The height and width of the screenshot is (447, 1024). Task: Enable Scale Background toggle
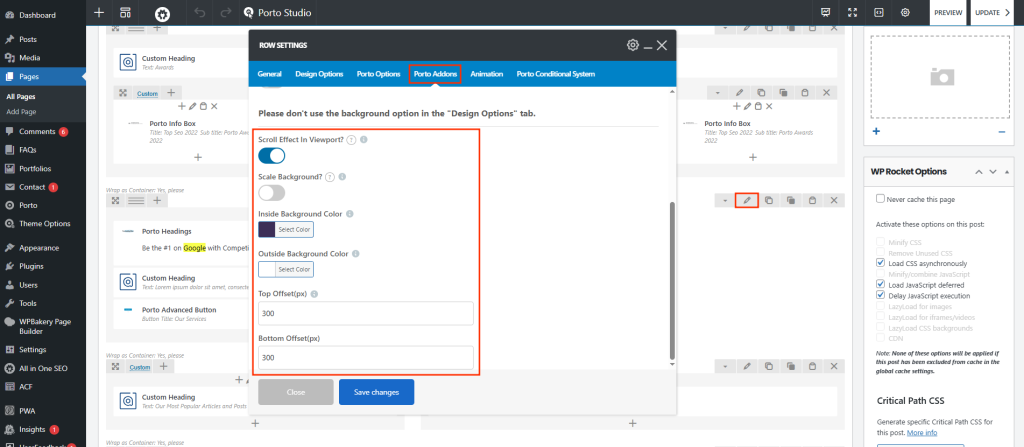(x=272, y=193)
